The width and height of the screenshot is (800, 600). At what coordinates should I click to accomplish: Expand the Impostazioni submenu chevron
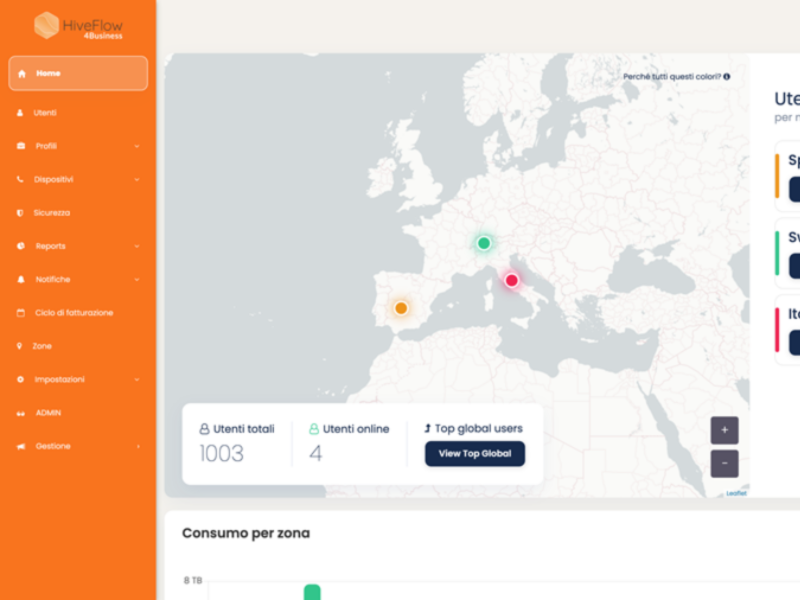tap(137, 380)
